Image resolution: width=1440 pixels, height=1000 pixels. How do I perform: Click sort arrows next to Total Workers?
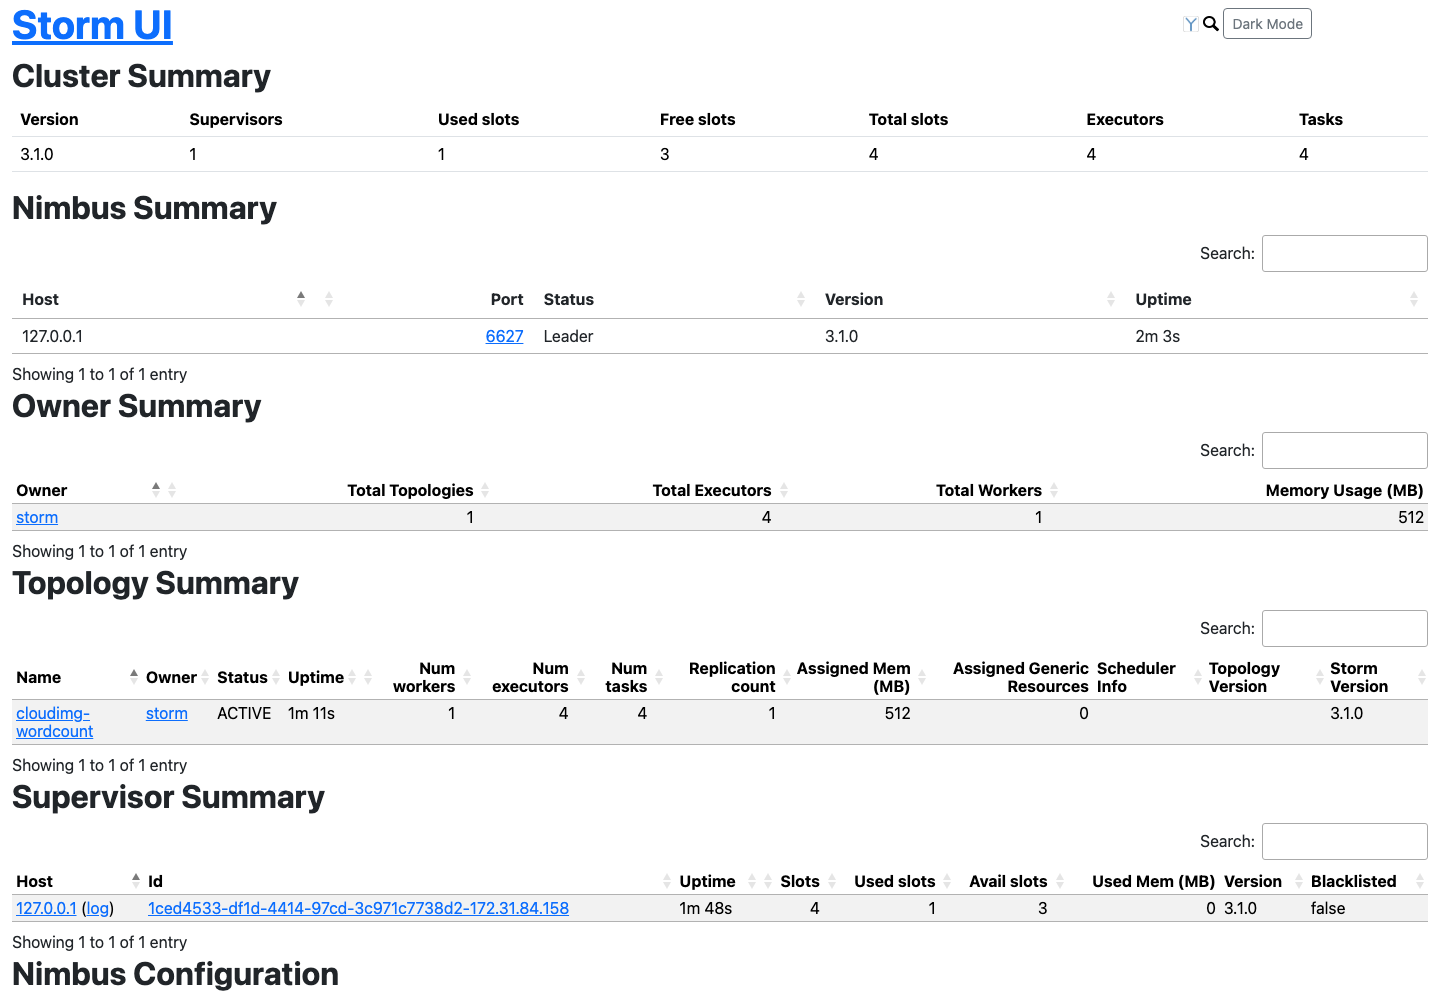click(1054, 490)
